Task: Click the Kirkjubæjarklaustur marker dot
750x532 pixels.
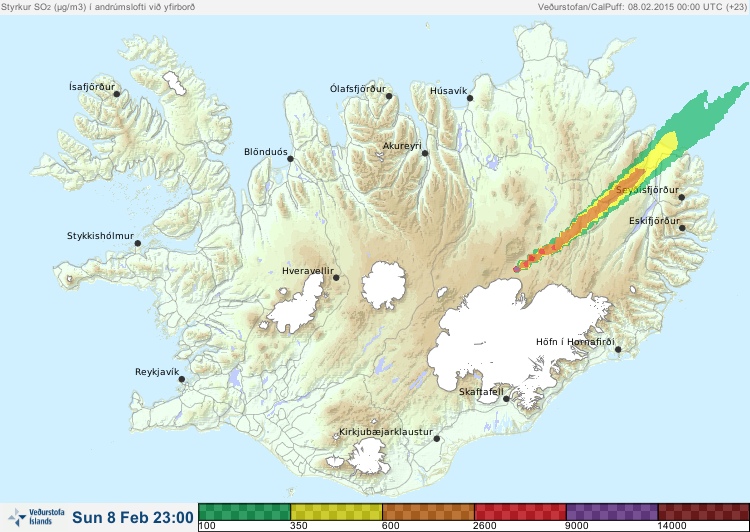Action: coord(436,439)
